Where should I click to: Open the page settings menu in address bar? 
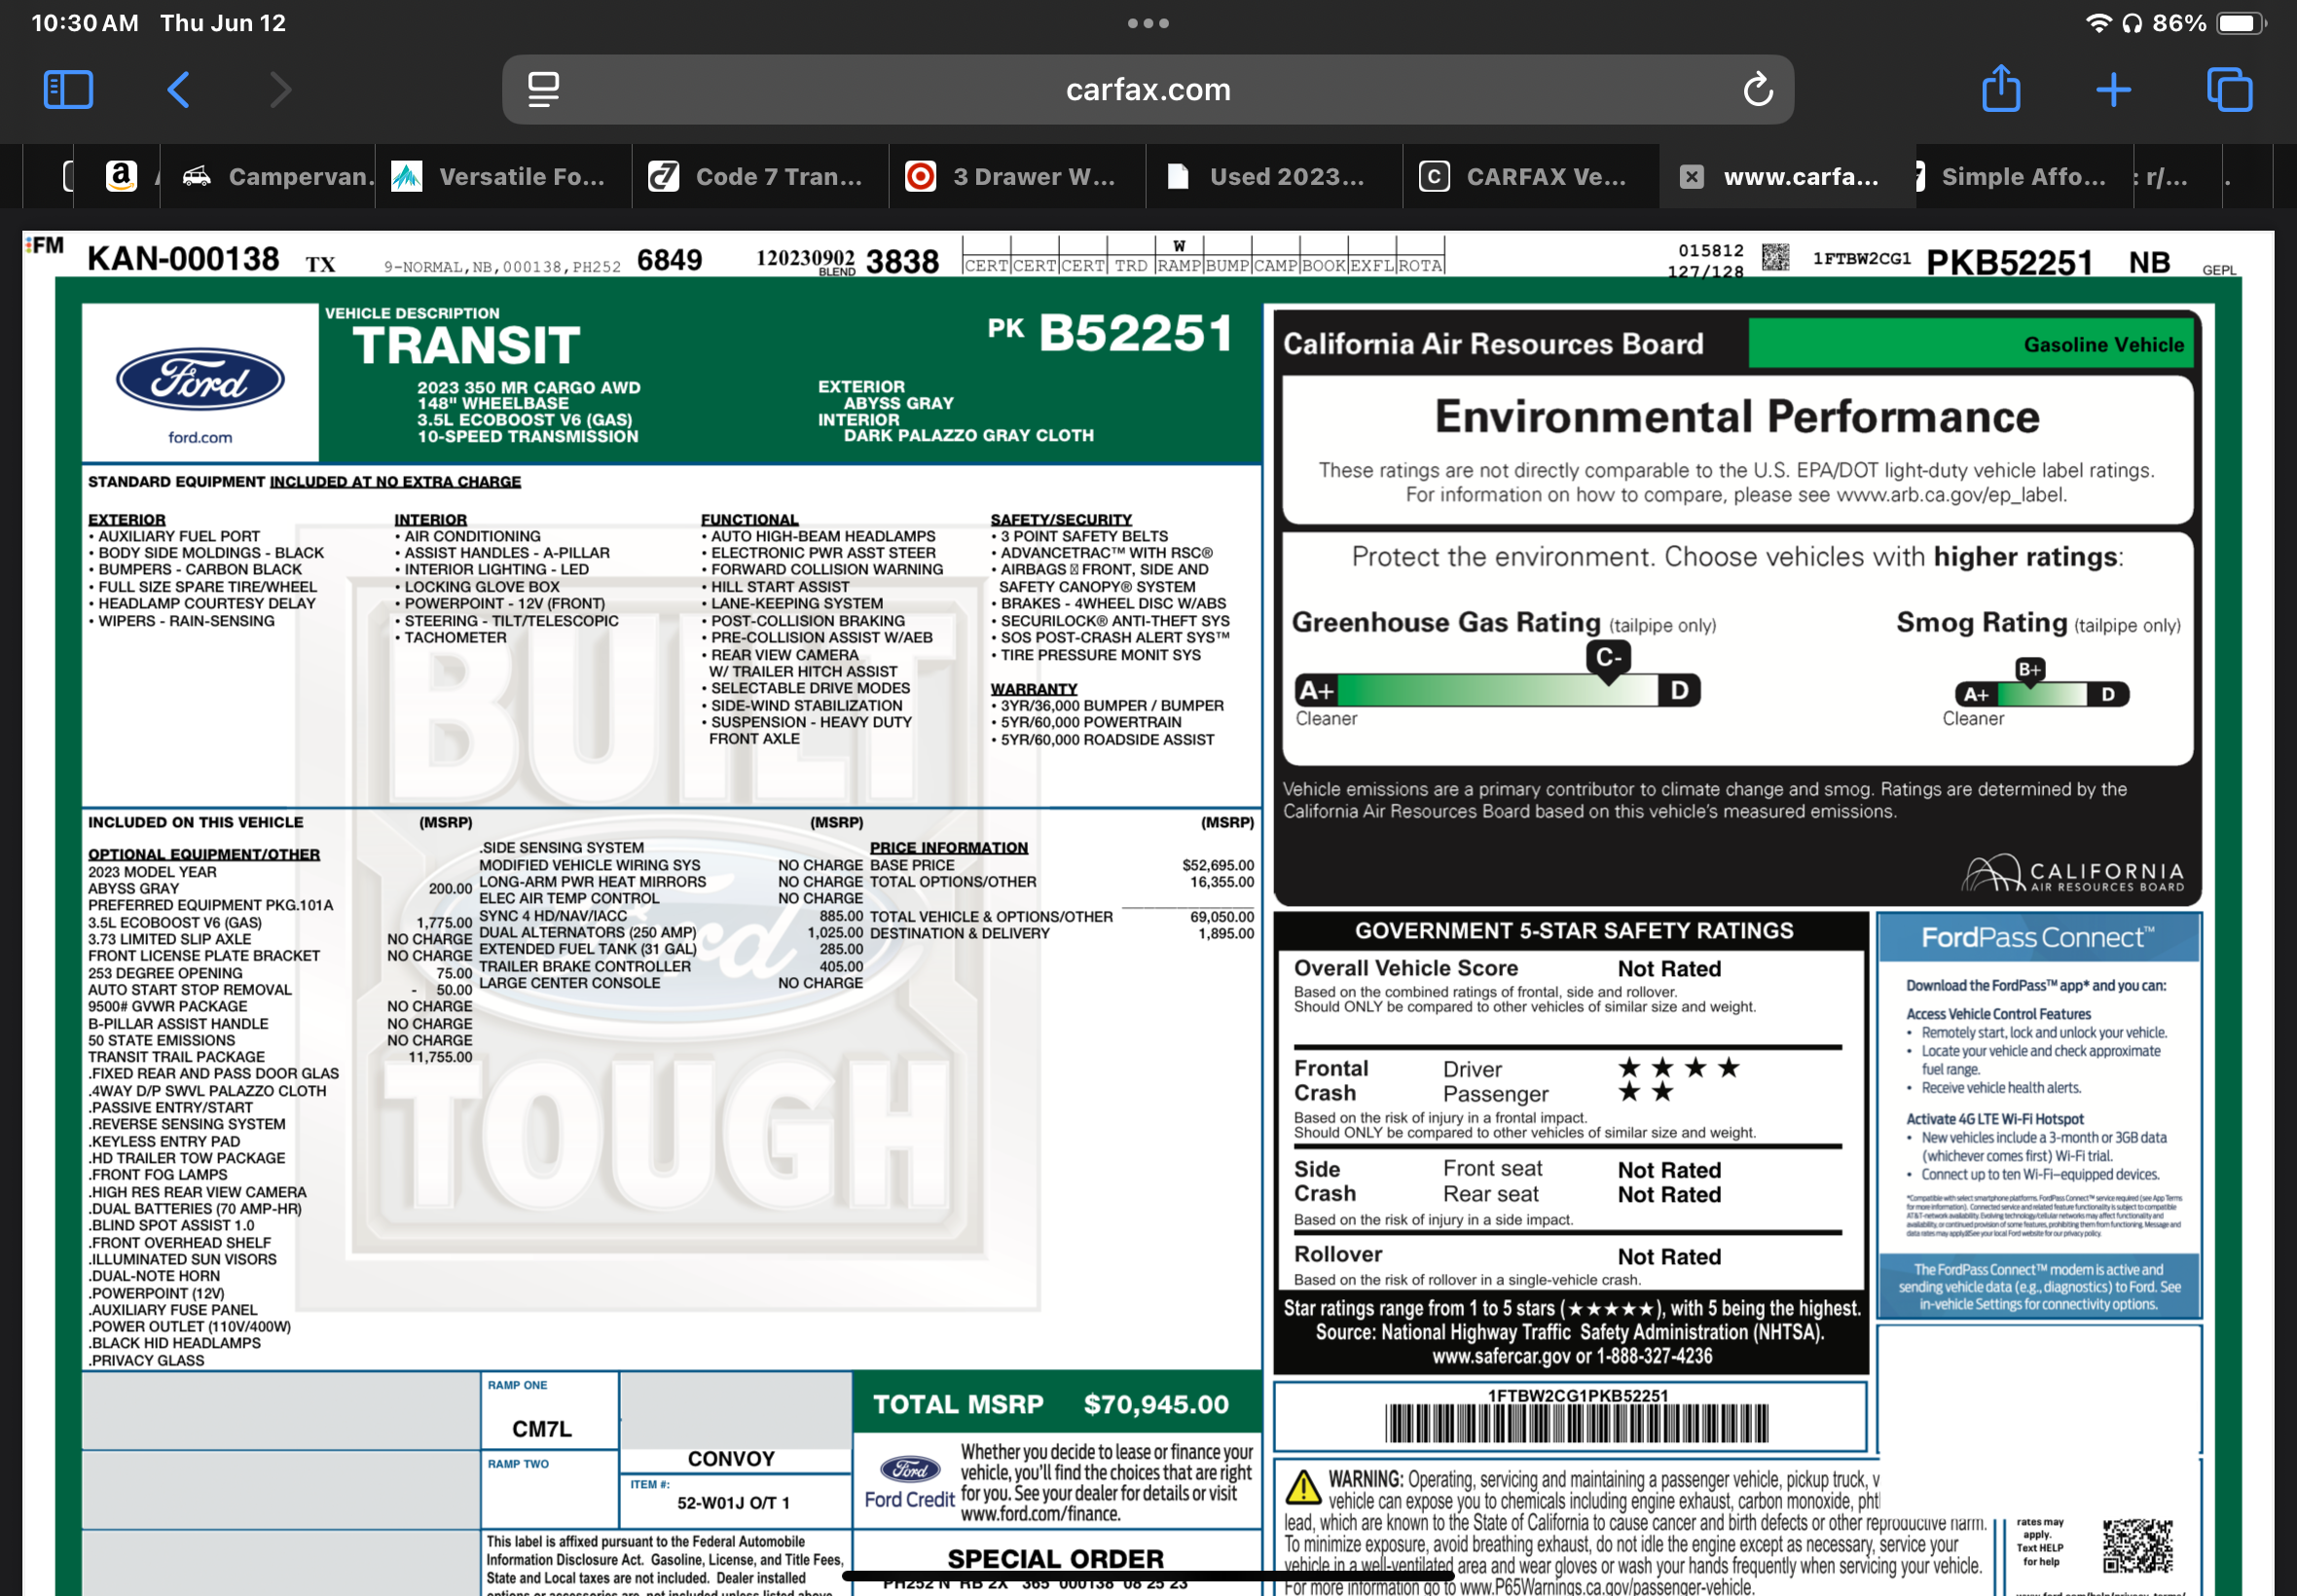(x=543, y=90)
